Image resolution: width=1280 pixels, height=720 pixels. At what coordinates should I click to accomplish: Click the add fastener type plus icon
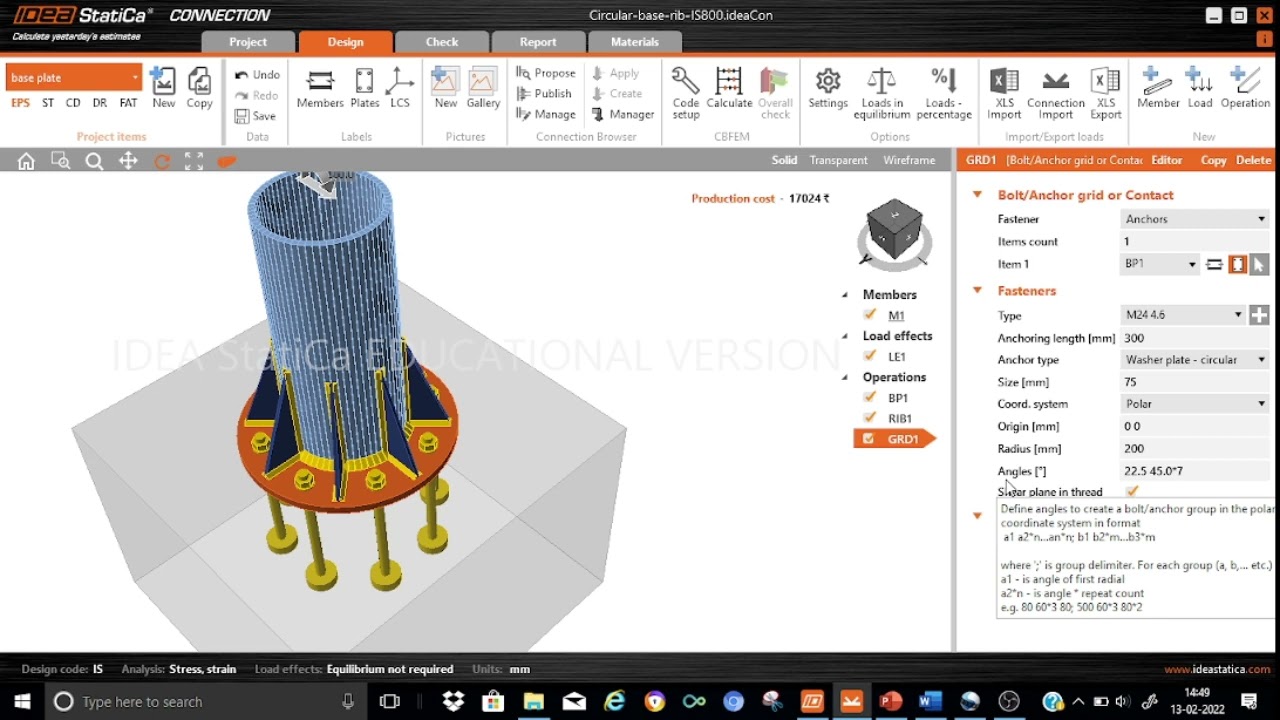coord(1259,315)
